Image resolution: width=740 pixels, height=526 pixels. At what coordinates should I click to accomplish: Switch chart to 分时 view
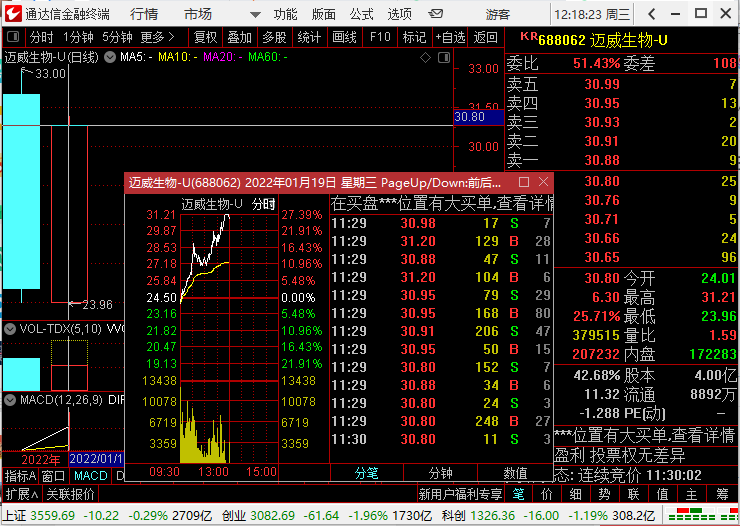click(x=42, y=37)
